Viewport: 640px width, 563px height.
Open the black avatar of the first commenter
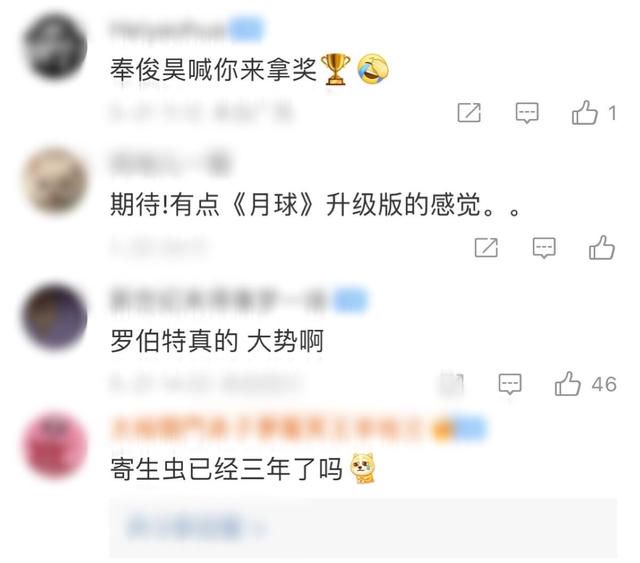pyautogui.click(x=55, y=46)
